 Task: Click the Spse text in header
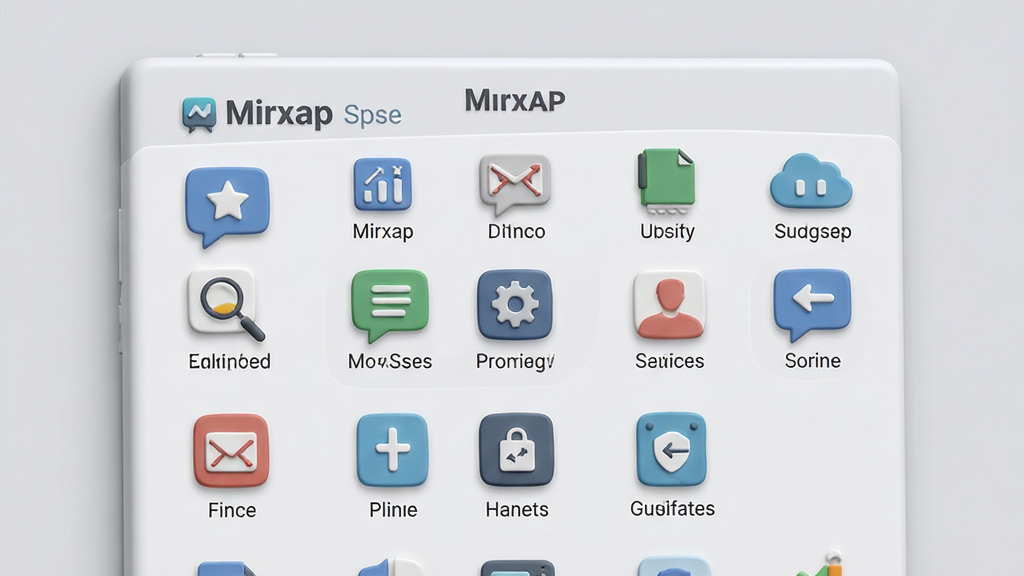point(372,116)
